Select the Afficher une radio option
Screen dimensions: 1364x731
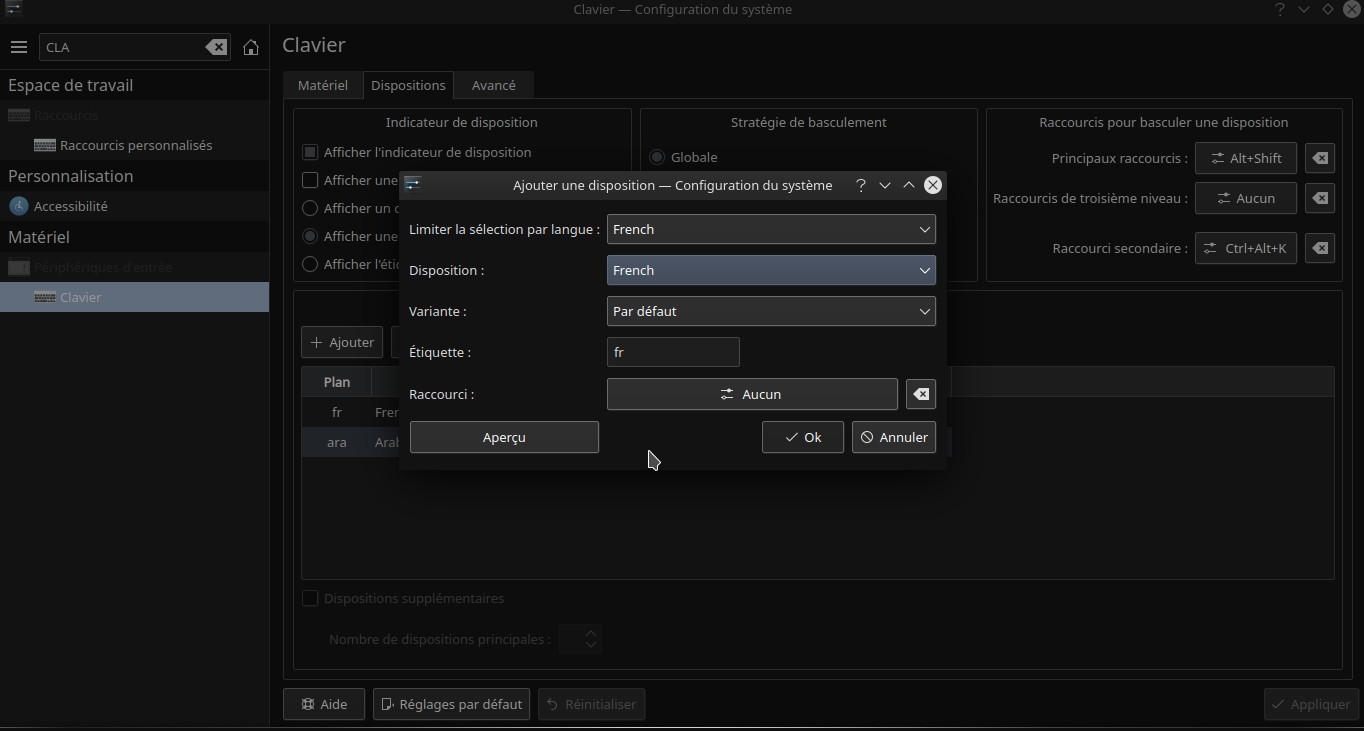click(x=310, y=236)
